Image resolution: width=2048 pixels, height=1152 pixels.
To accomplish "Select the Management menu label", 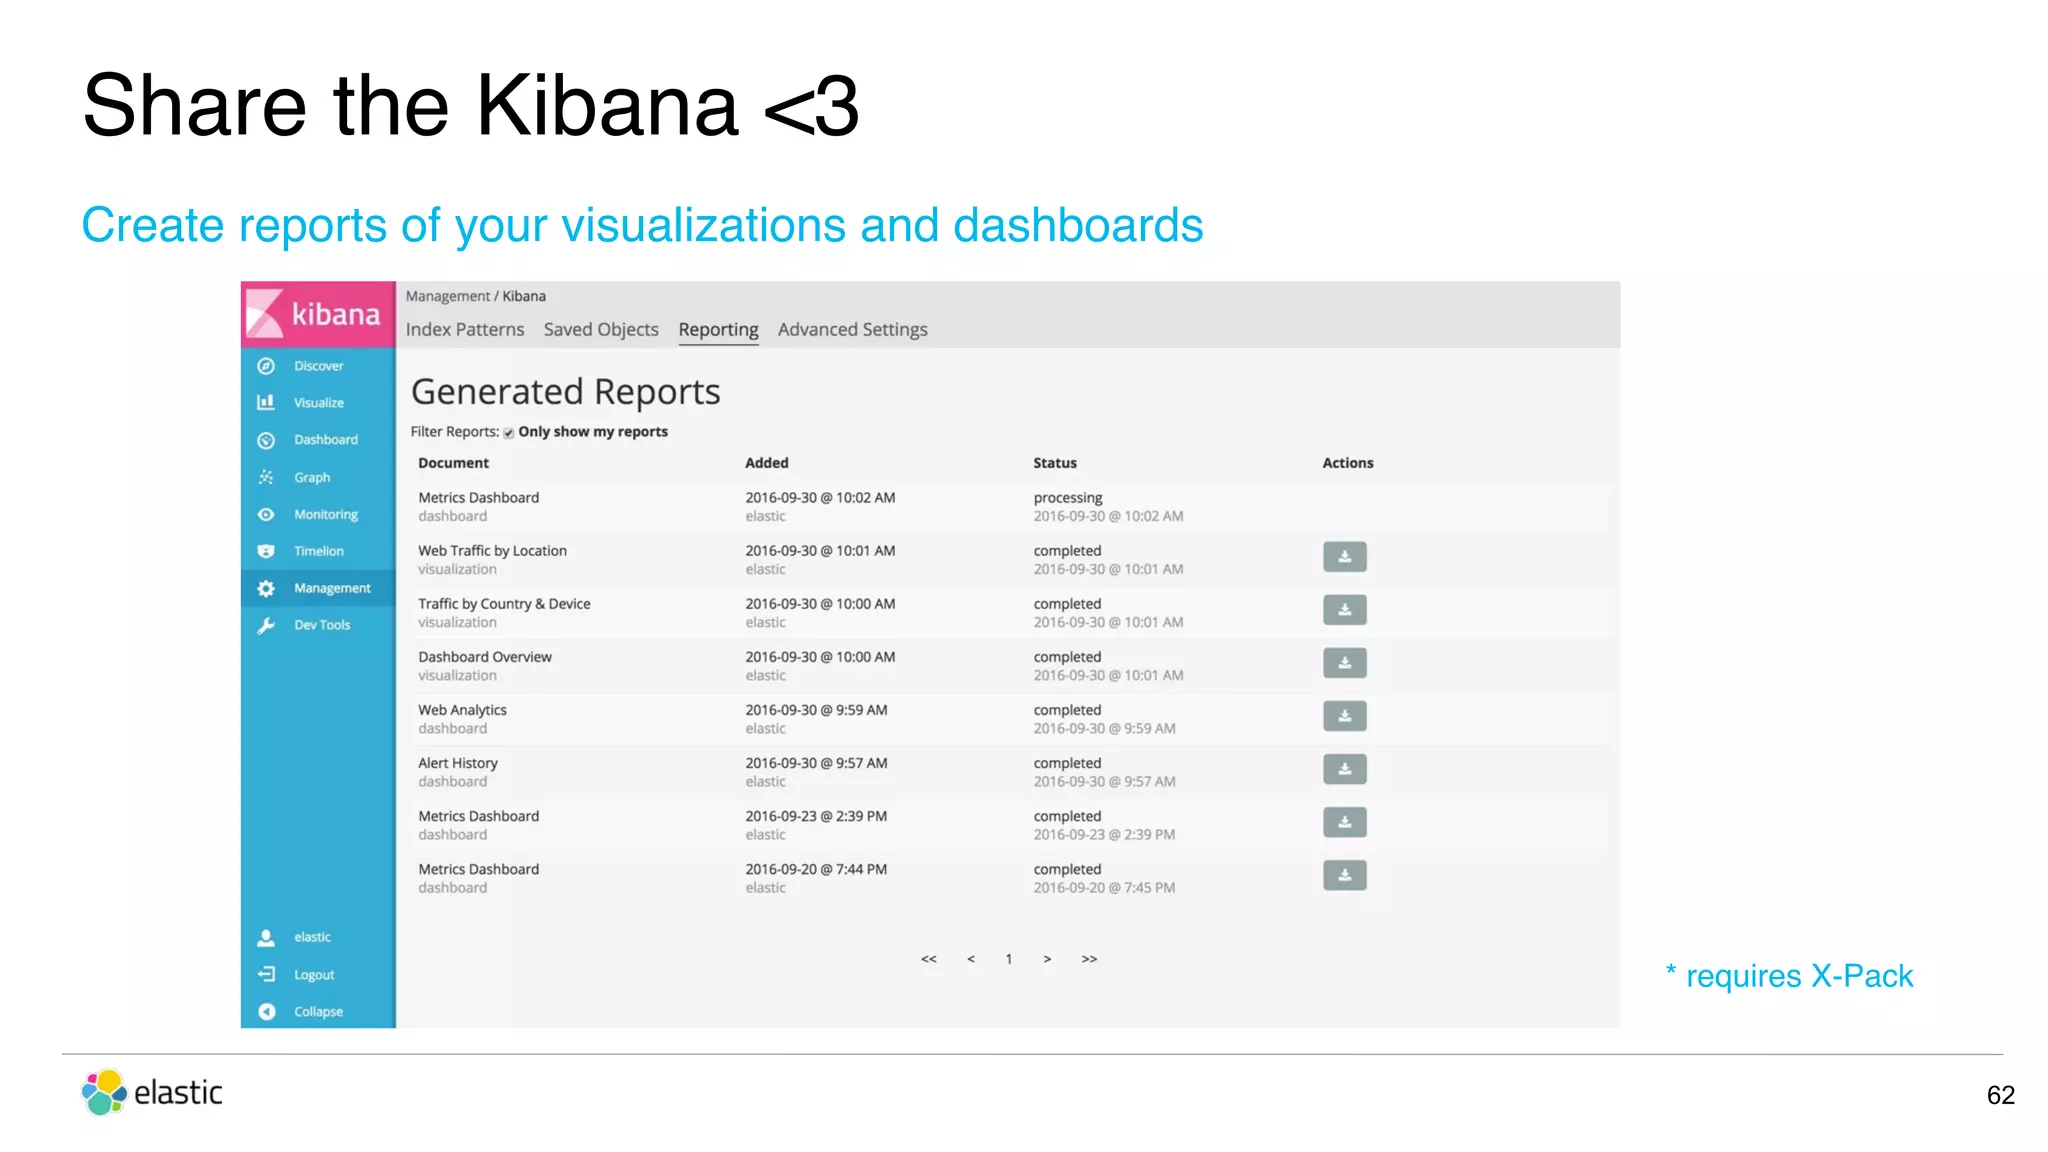I will (x=332, y=588).
